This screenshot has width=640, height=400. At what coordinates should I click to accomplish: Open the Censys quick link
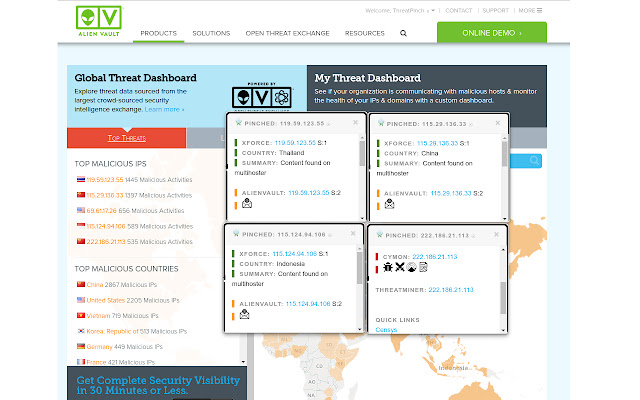pos(386,330)
